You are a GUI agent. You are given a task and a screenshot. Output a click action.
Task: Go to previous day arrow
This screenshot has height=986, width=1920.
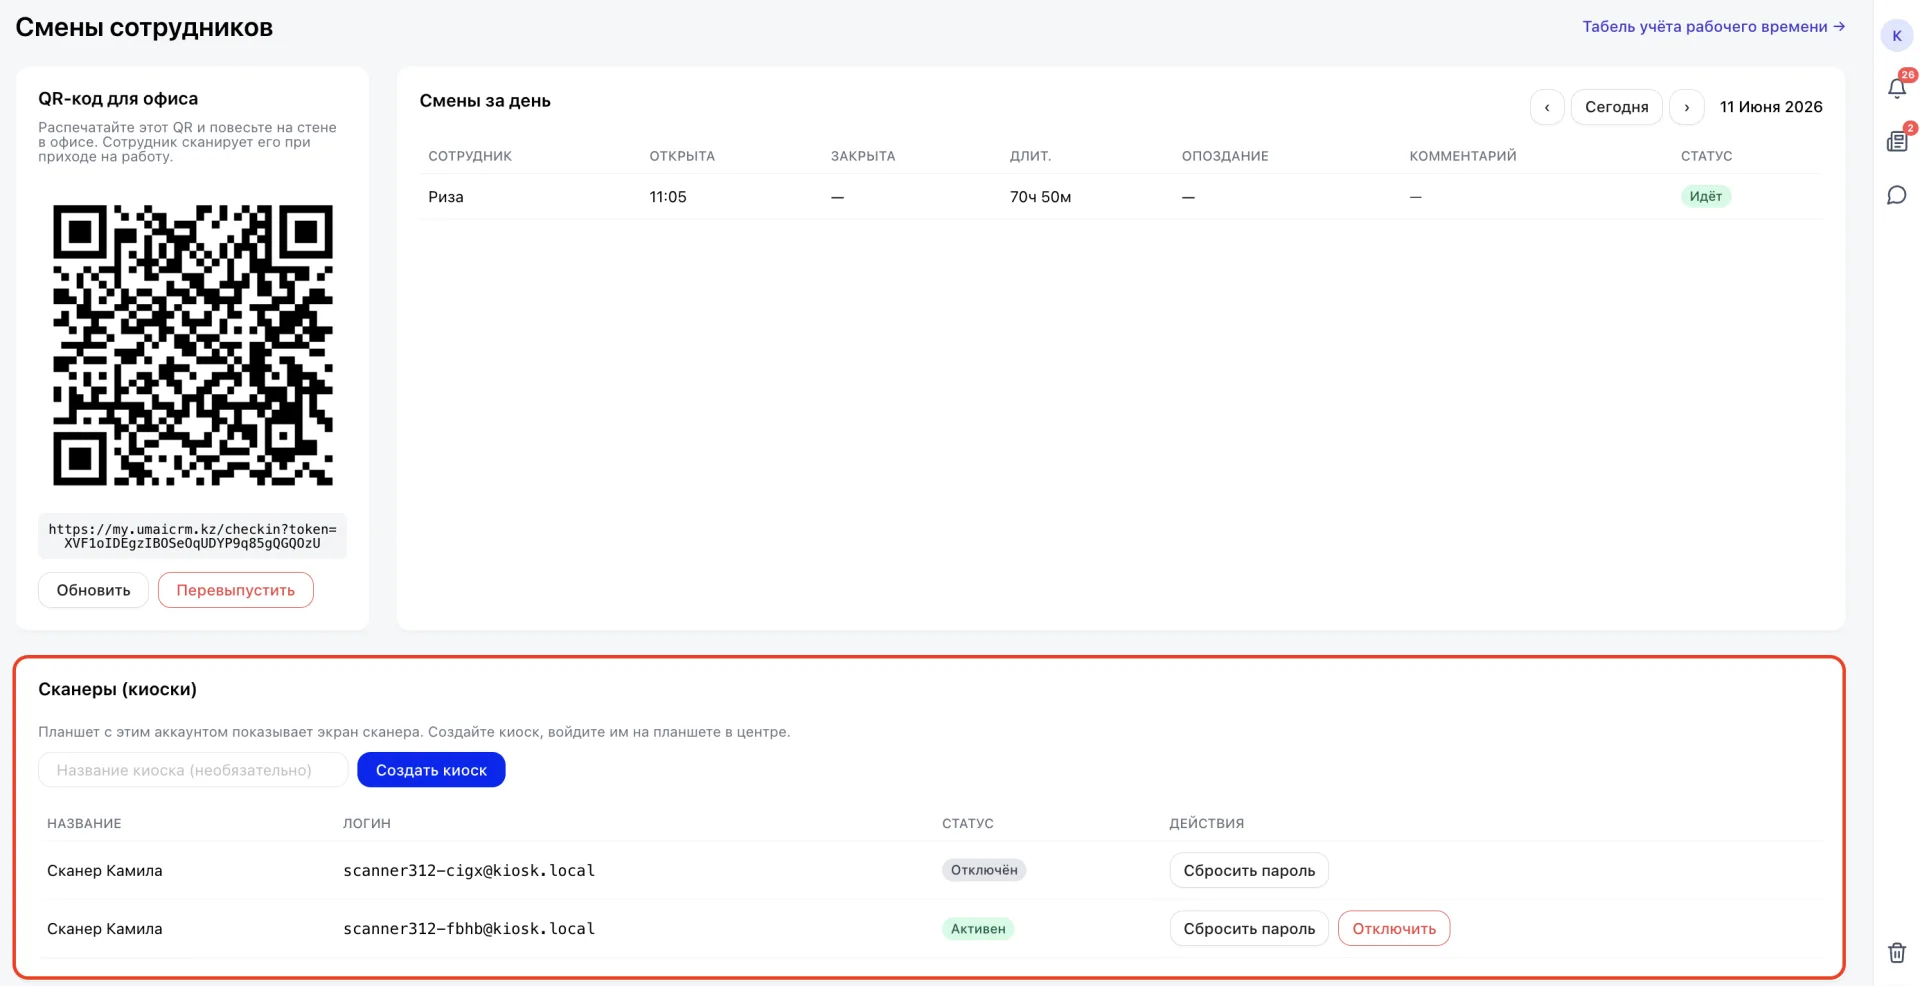click(x=1546, y=107)
